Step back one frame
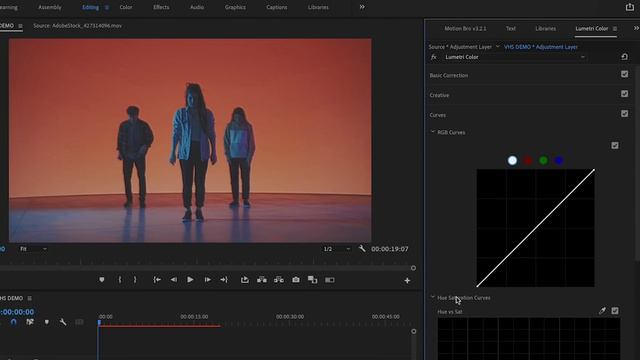This screenshot has width=640, height=360. coord(173,280)
